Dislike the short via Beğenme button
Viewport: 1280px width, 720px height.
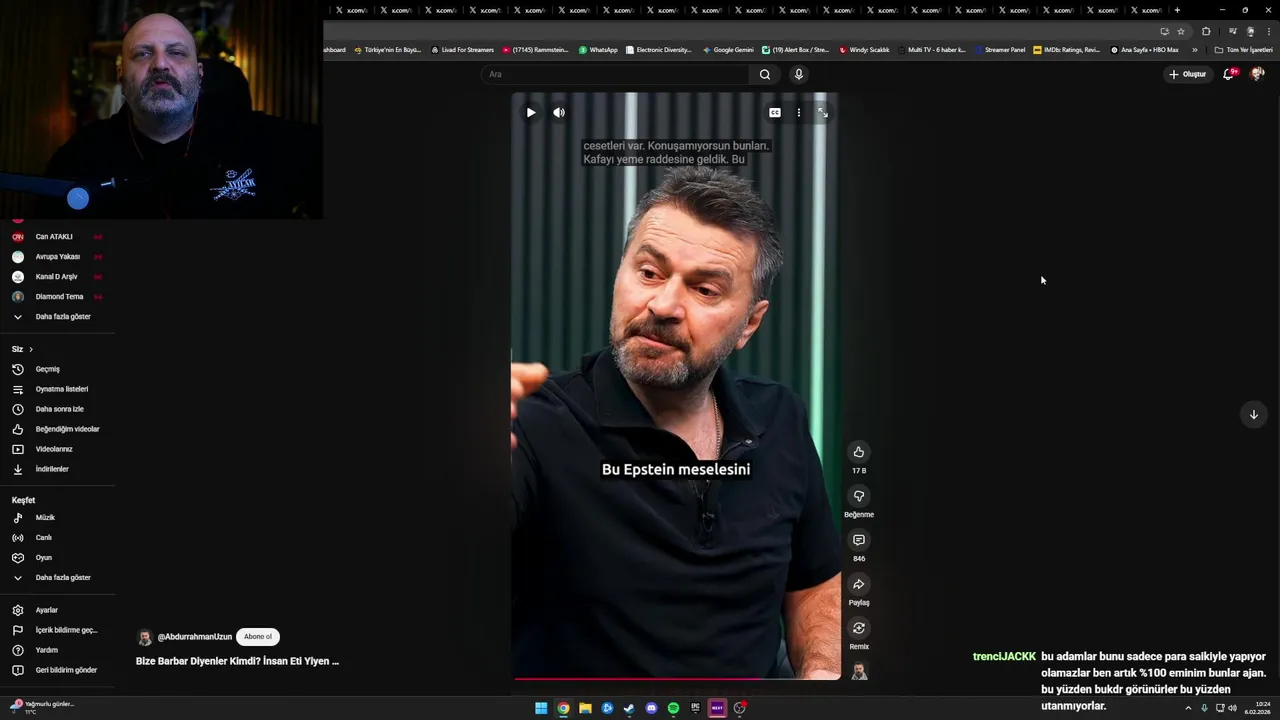pos(859,496)
